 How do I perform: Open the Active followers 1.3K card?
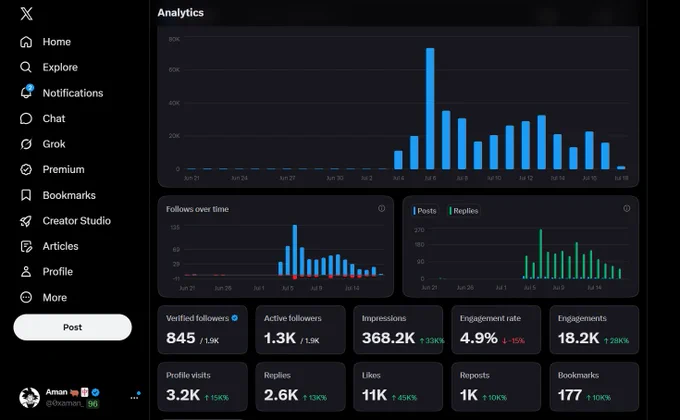(301, 330)
